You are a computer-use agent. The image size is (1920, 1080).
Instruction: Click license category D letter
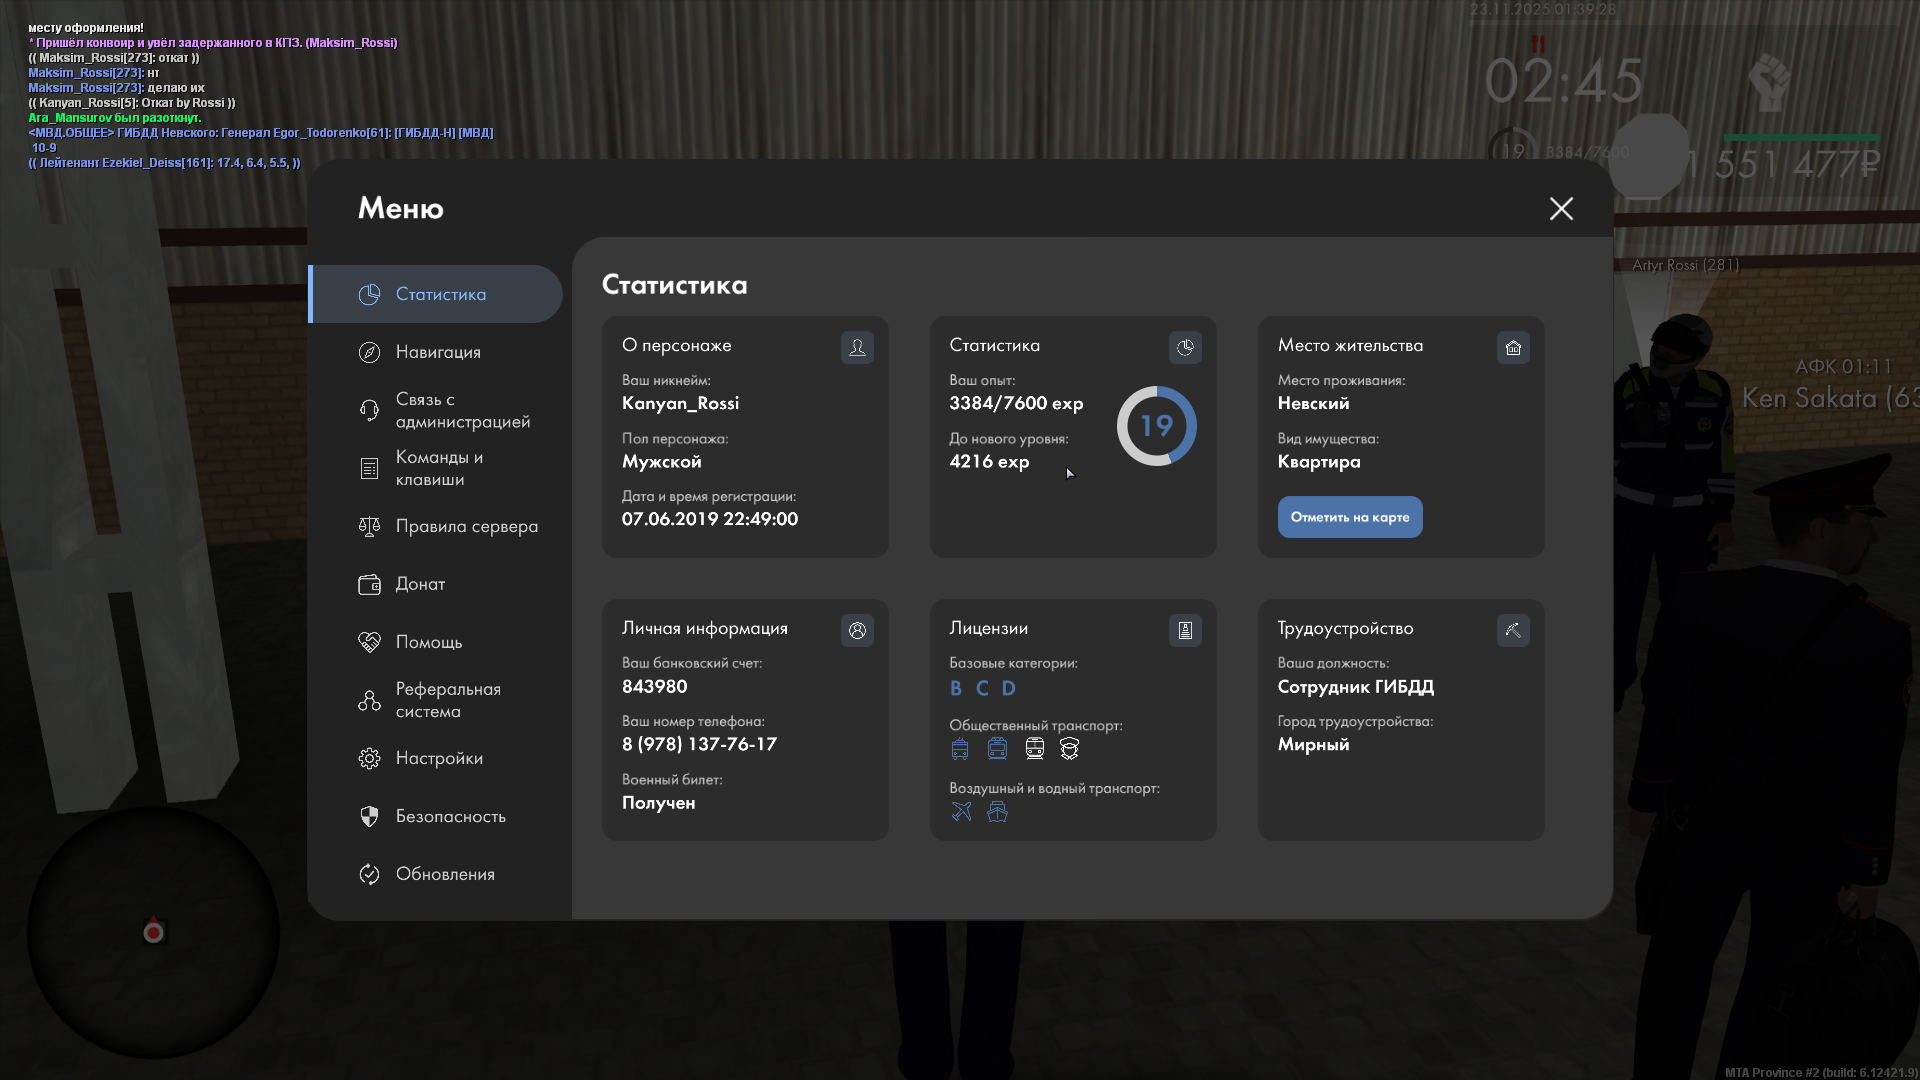(1008, 688)
